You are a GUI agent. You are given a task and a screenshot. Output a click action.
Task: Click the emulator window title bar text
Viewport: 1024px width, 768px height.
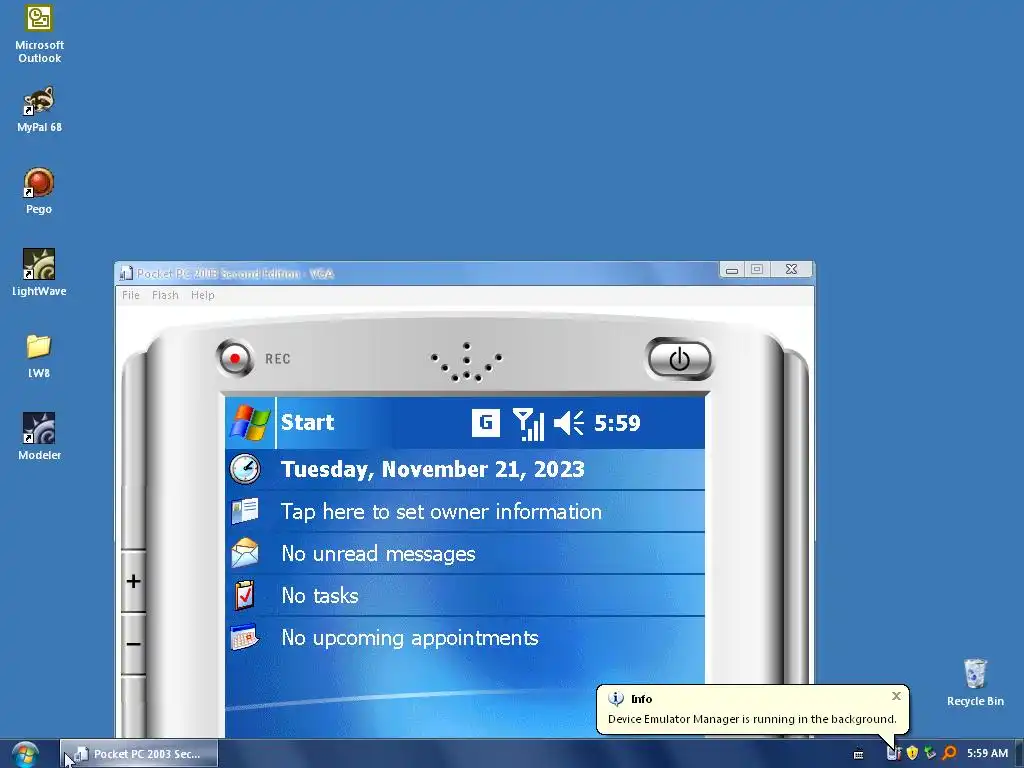click(x=235, y=274)
